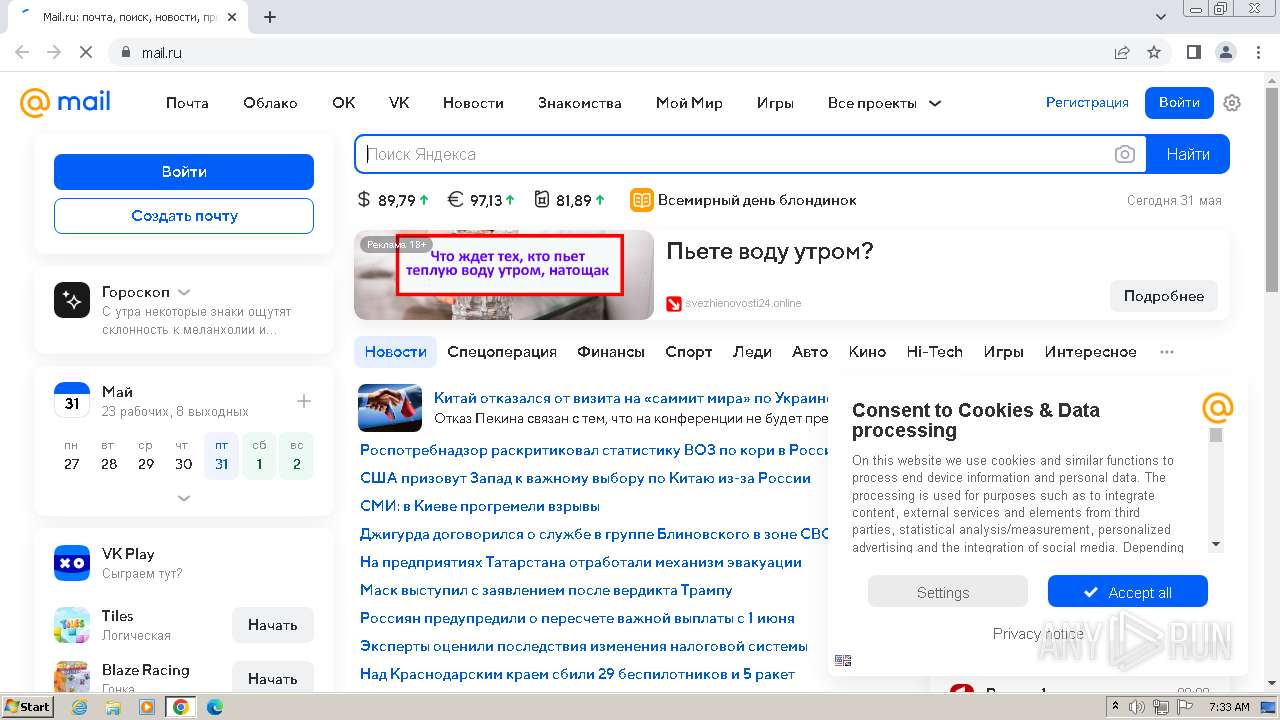The image size is (1280, 720).
Task: Open Chrome three-dot menu
Action: pos(1257,52)
